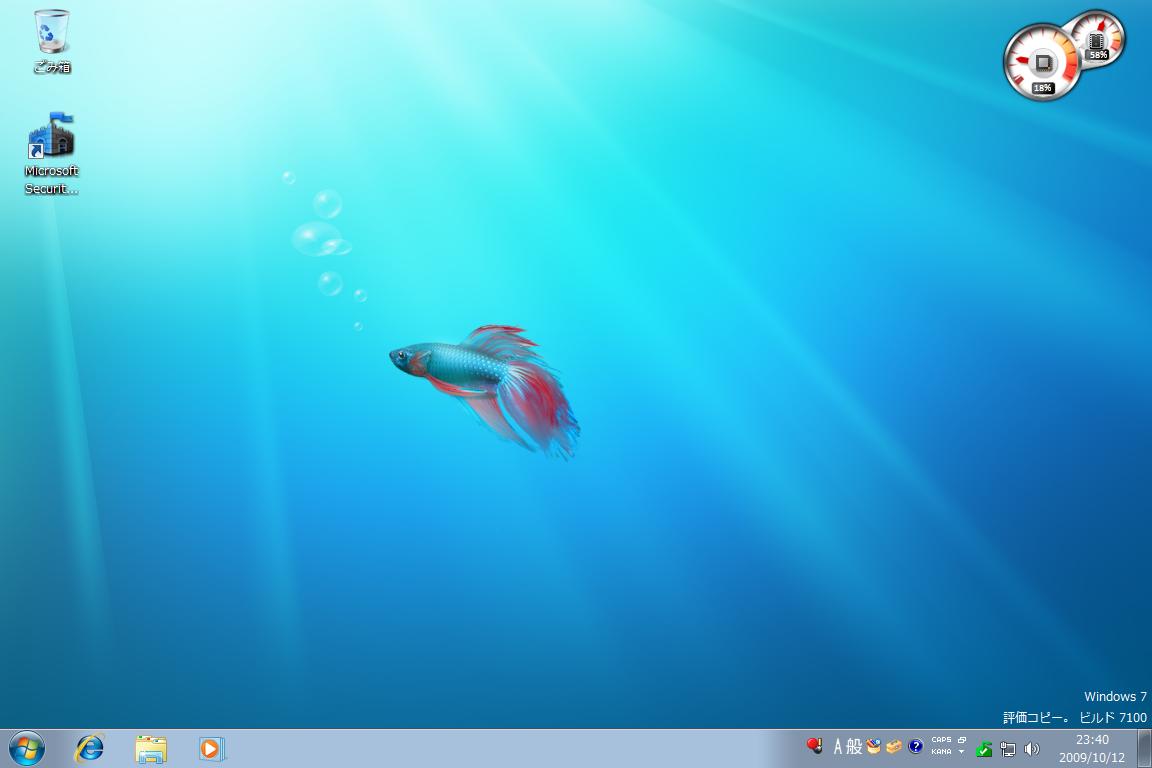
Task: Open Windows Explorer from the taskbar
Action: 150,748
